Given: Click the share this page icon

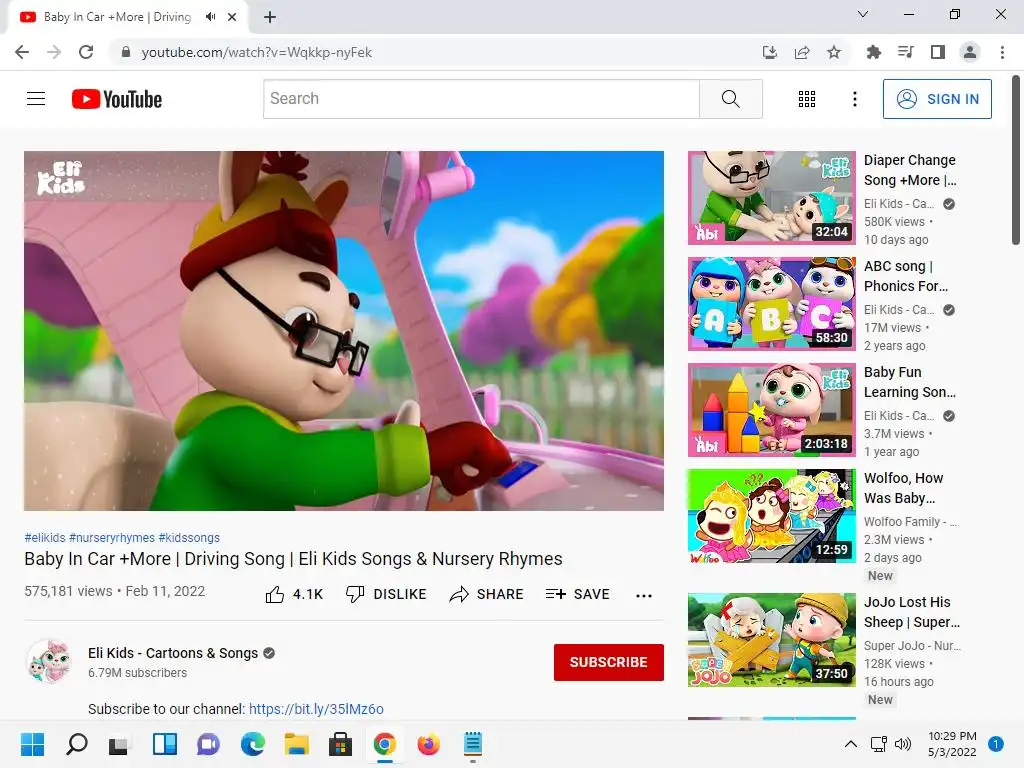Looking at the screenshot, I should click(802, 52).
